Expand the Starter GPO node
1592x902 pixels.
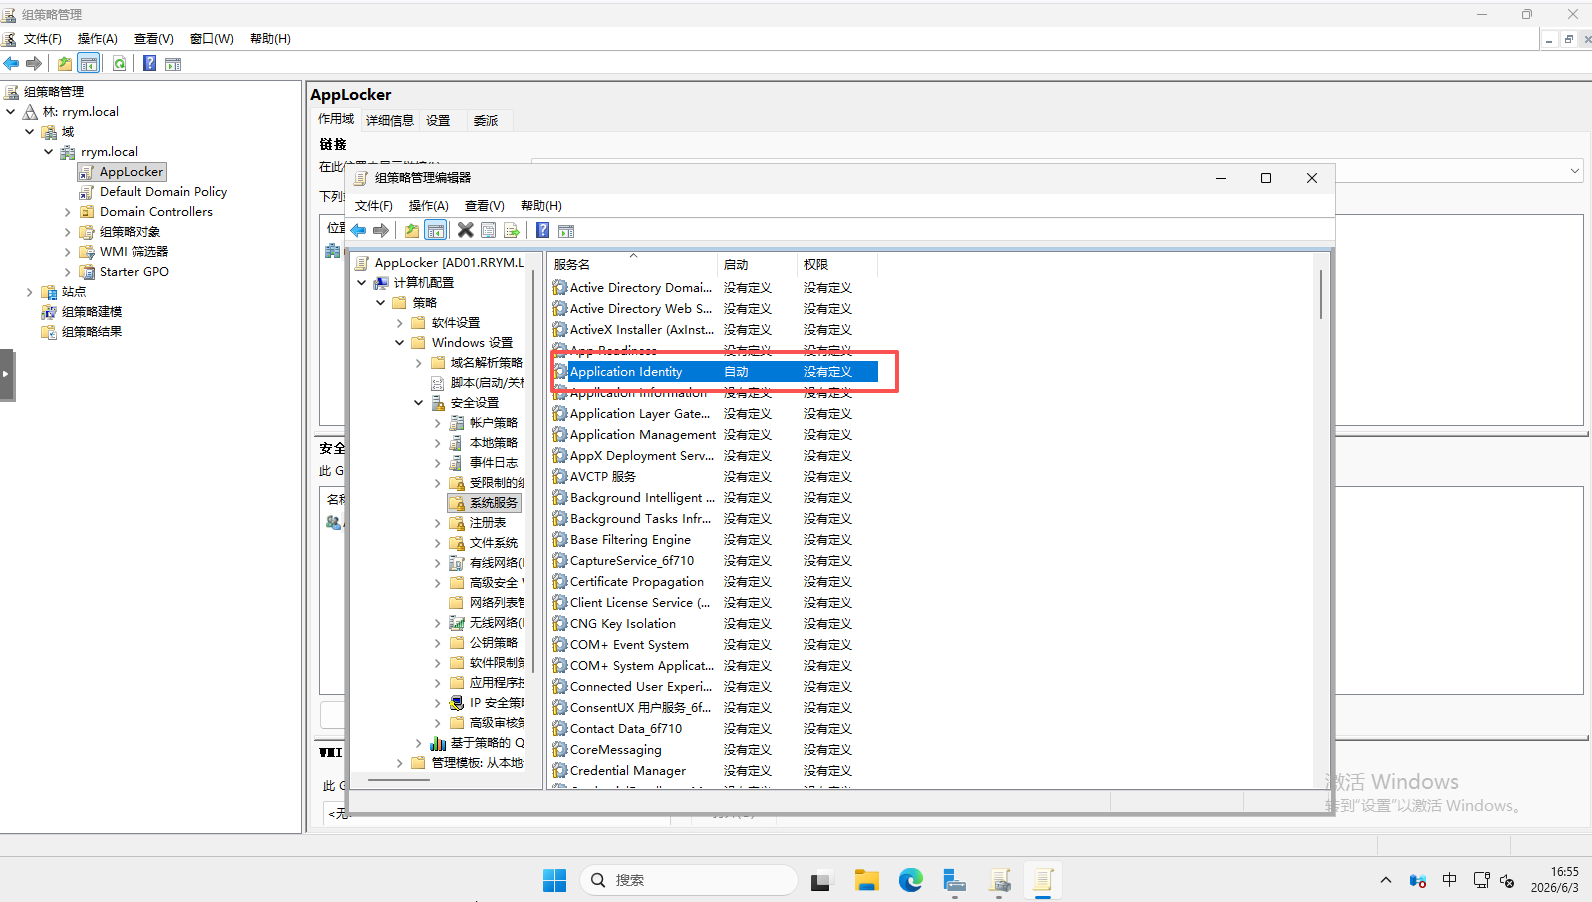point(68,272)
